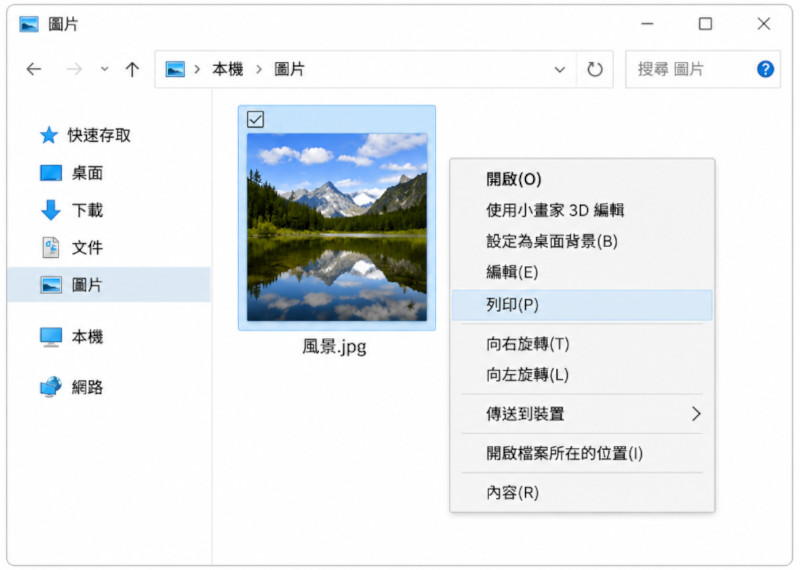
Task: Choose 列印(P) from context menu
Action: (x=582, y=305)
